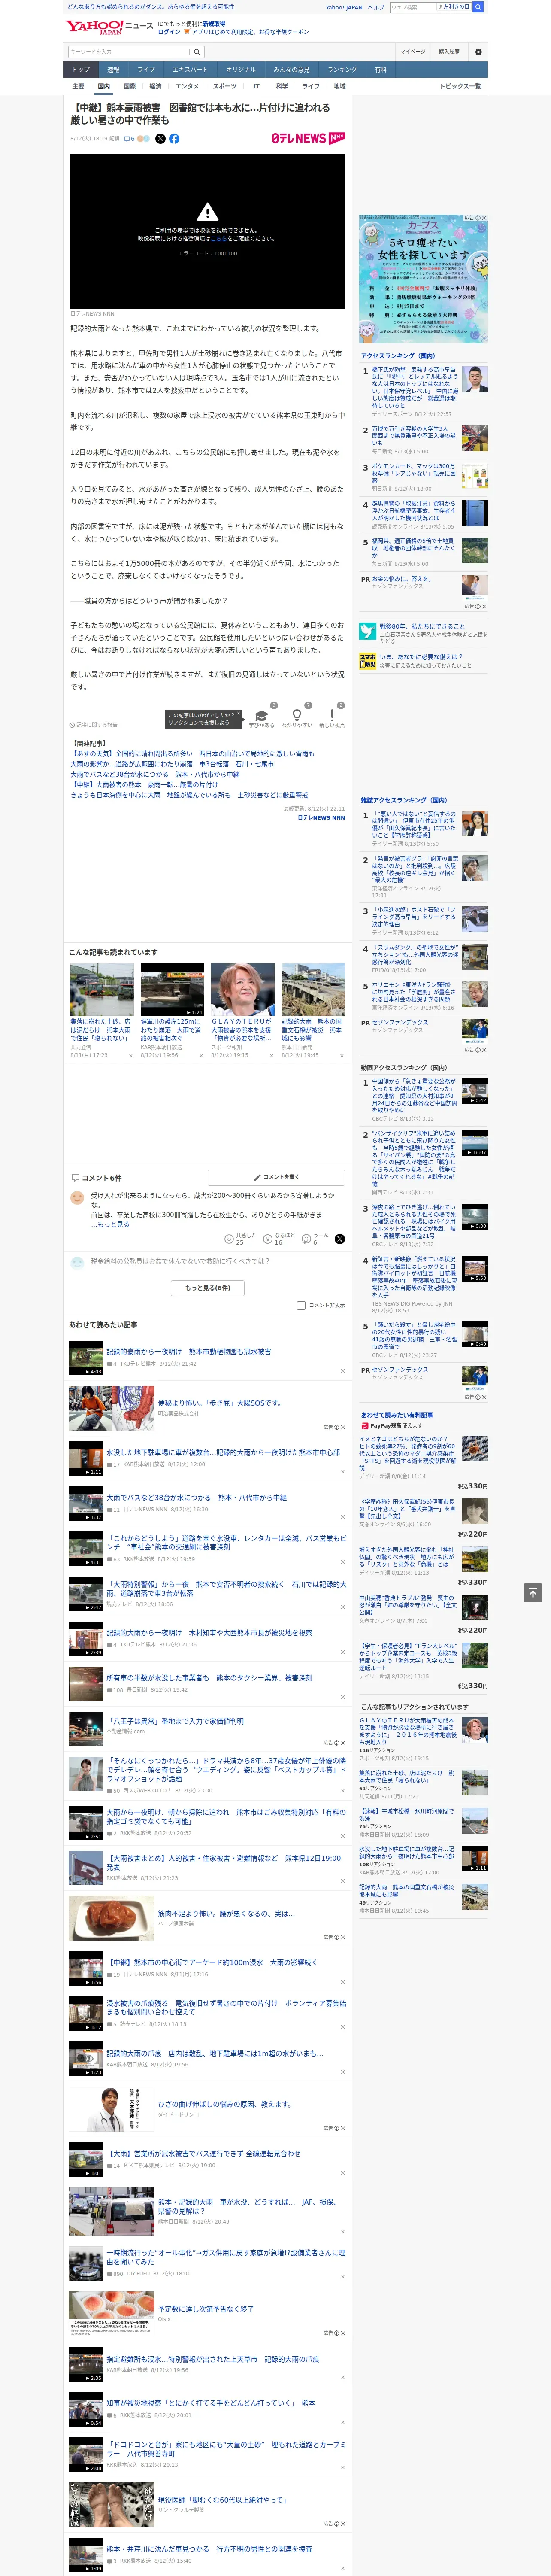Share first comment on X
The width and height of the screenshot is (551, 2576).
click(340, 1238)
